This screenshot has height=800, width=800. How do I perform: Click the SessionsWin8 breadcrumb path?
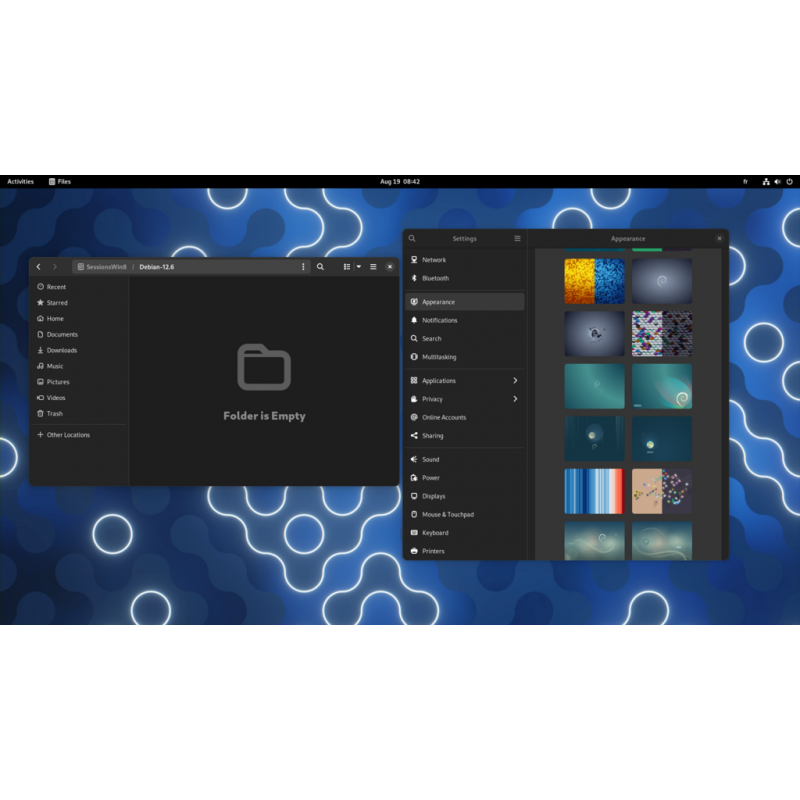point(103,267)
